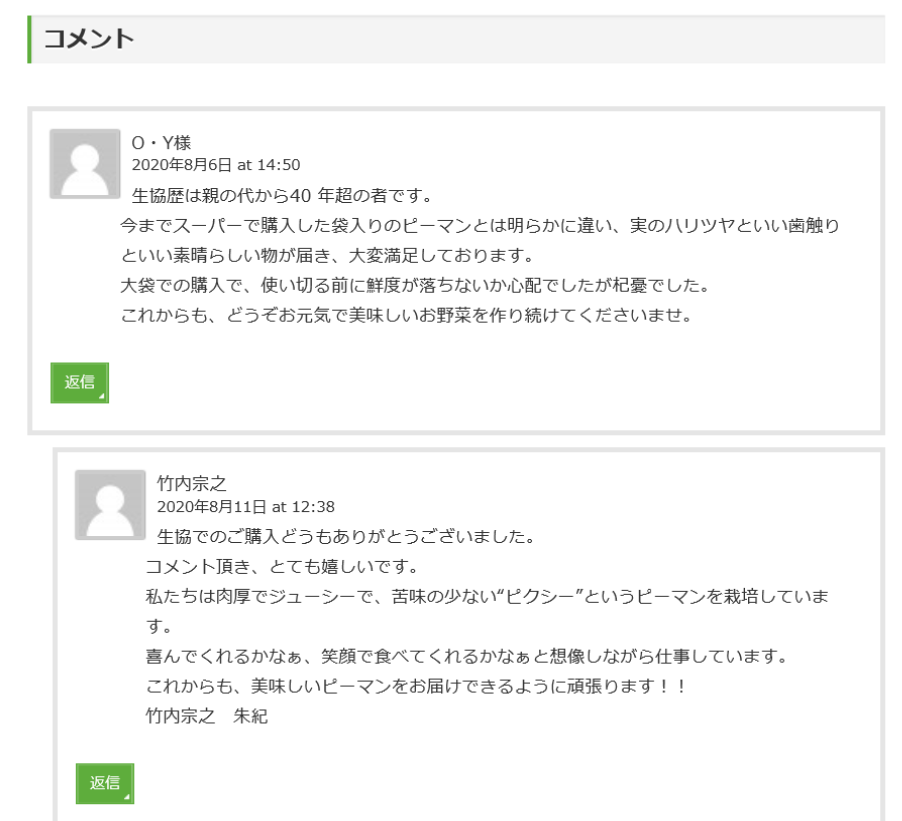Image resolution: width=902 pixels, height=821 pixels.
Task: Click the line starting 私たちは肉厚でジューシーで
Action: (486, 597)
